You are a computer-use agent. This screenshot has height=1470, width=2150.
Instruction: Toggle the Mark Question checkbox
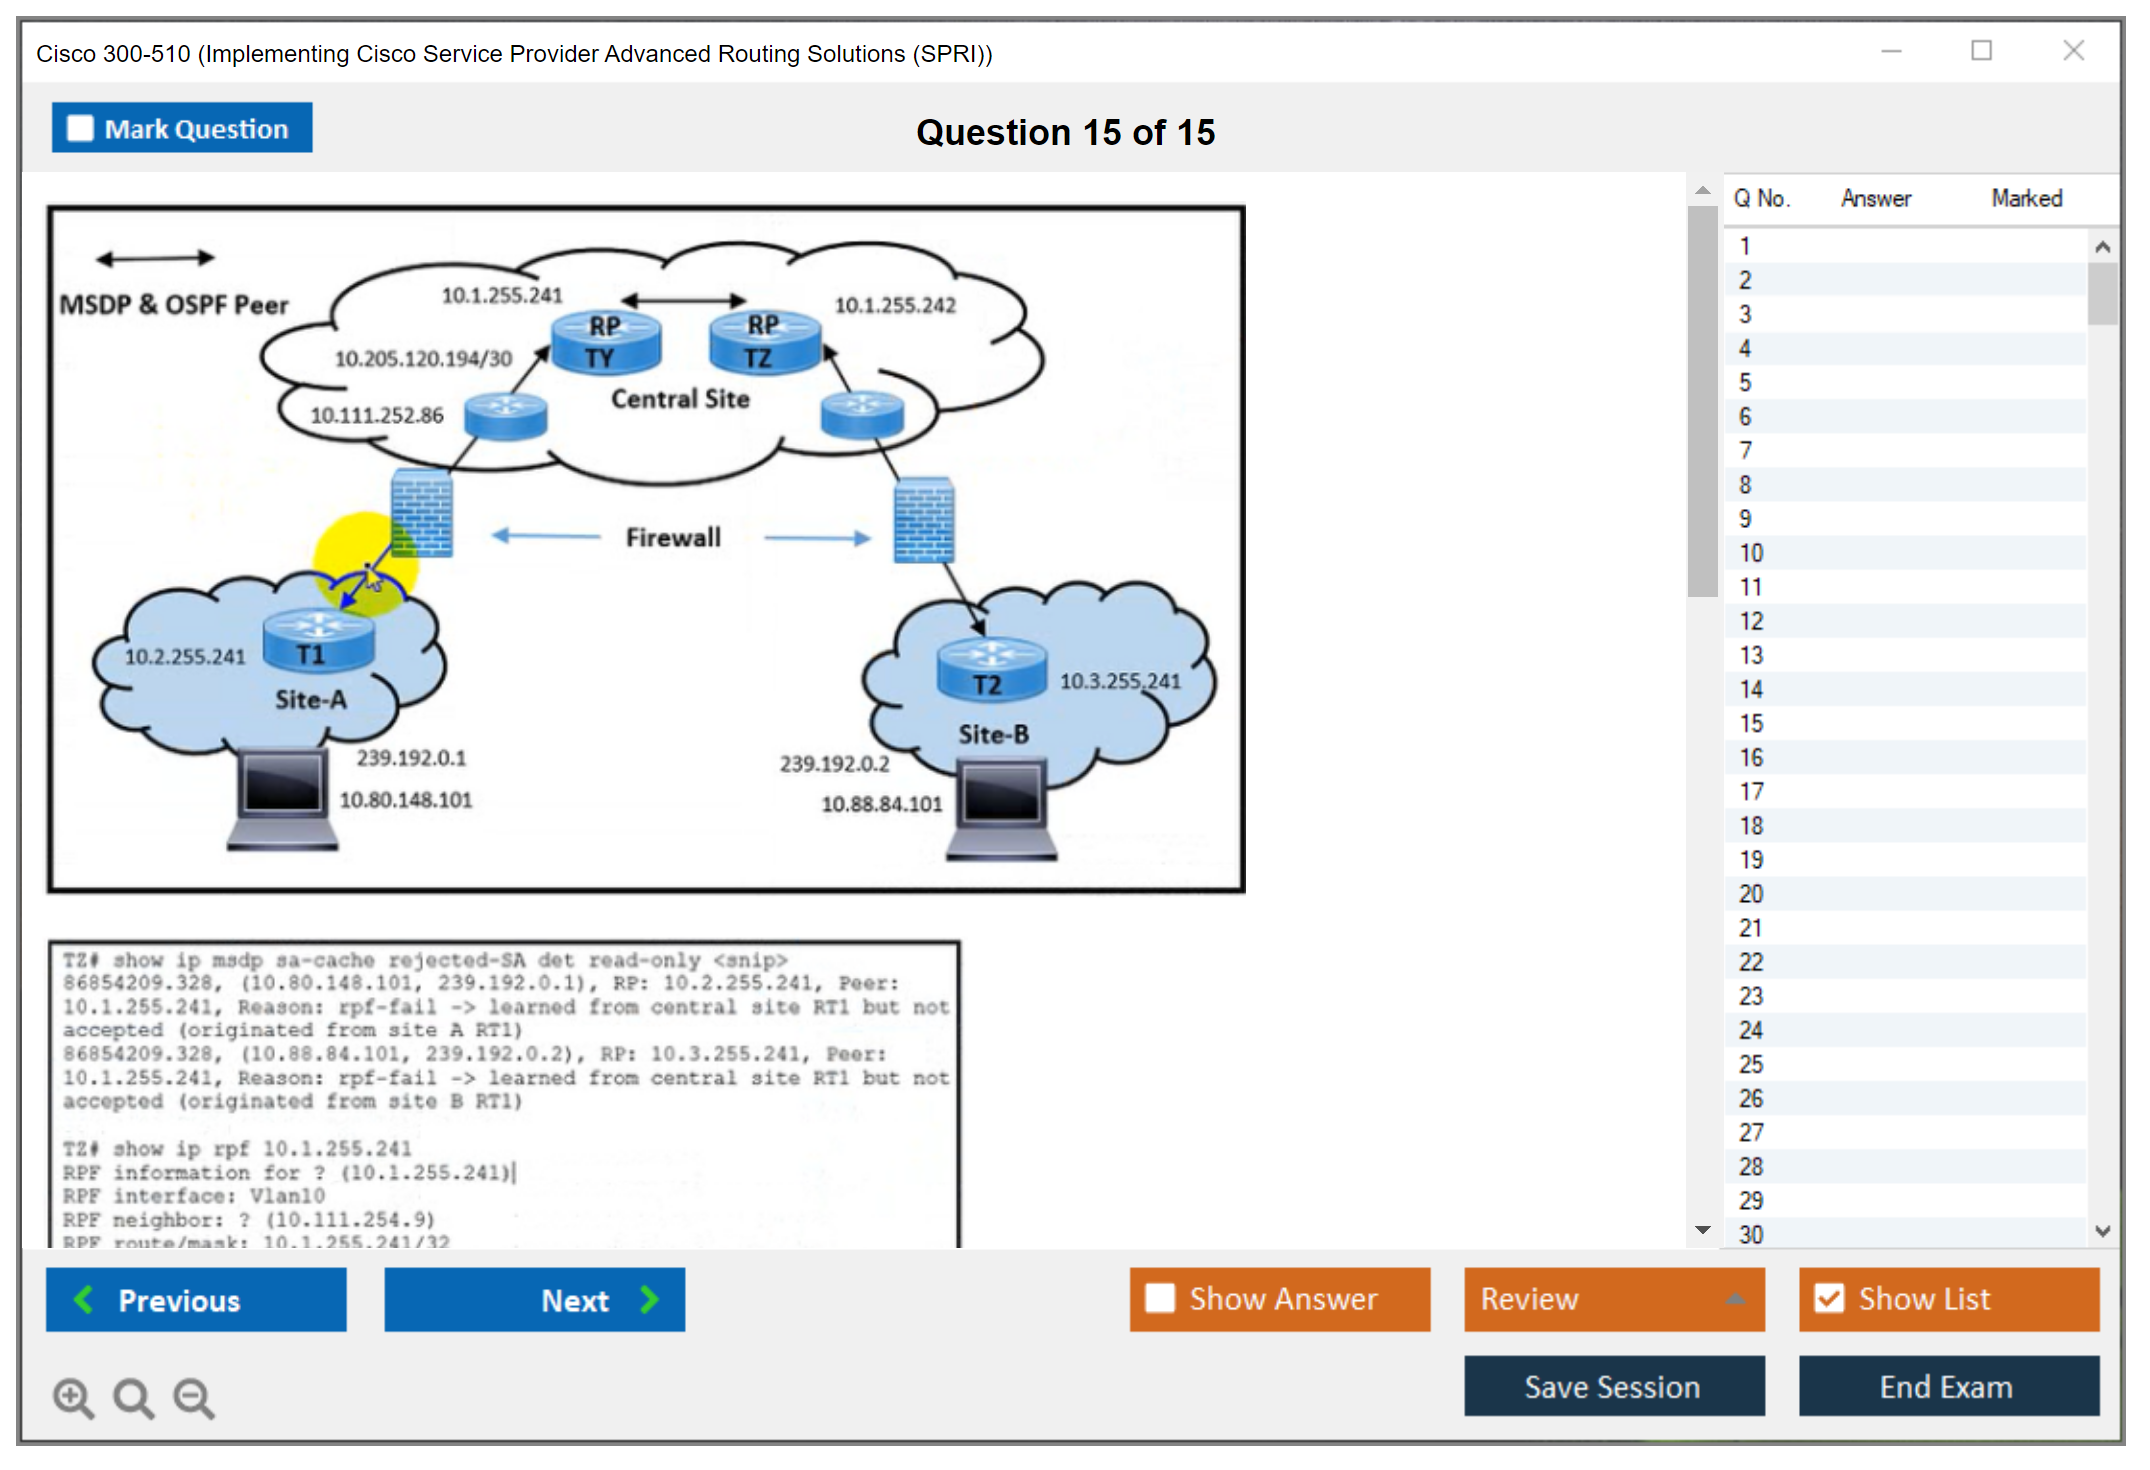click(x=80, y=129)
